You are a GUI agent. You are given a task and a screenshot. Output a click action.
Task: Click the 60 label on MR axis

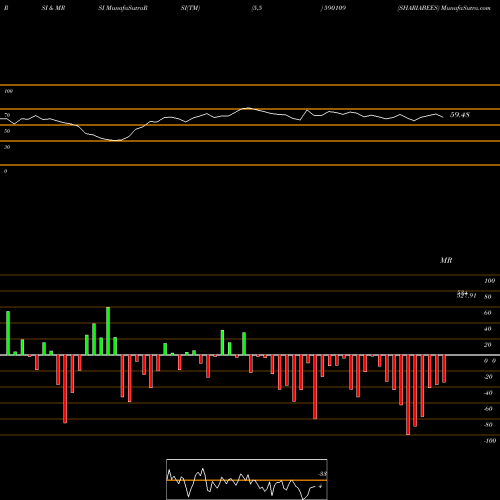click(488, 313)
